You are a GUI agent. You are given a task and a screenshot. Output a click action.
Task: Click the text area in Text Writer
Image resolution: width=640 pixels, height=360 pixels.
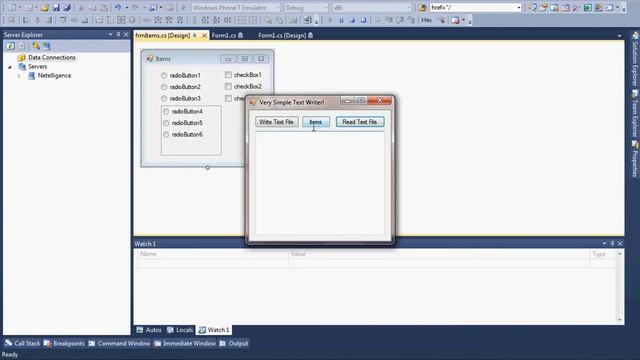[320, 182]
